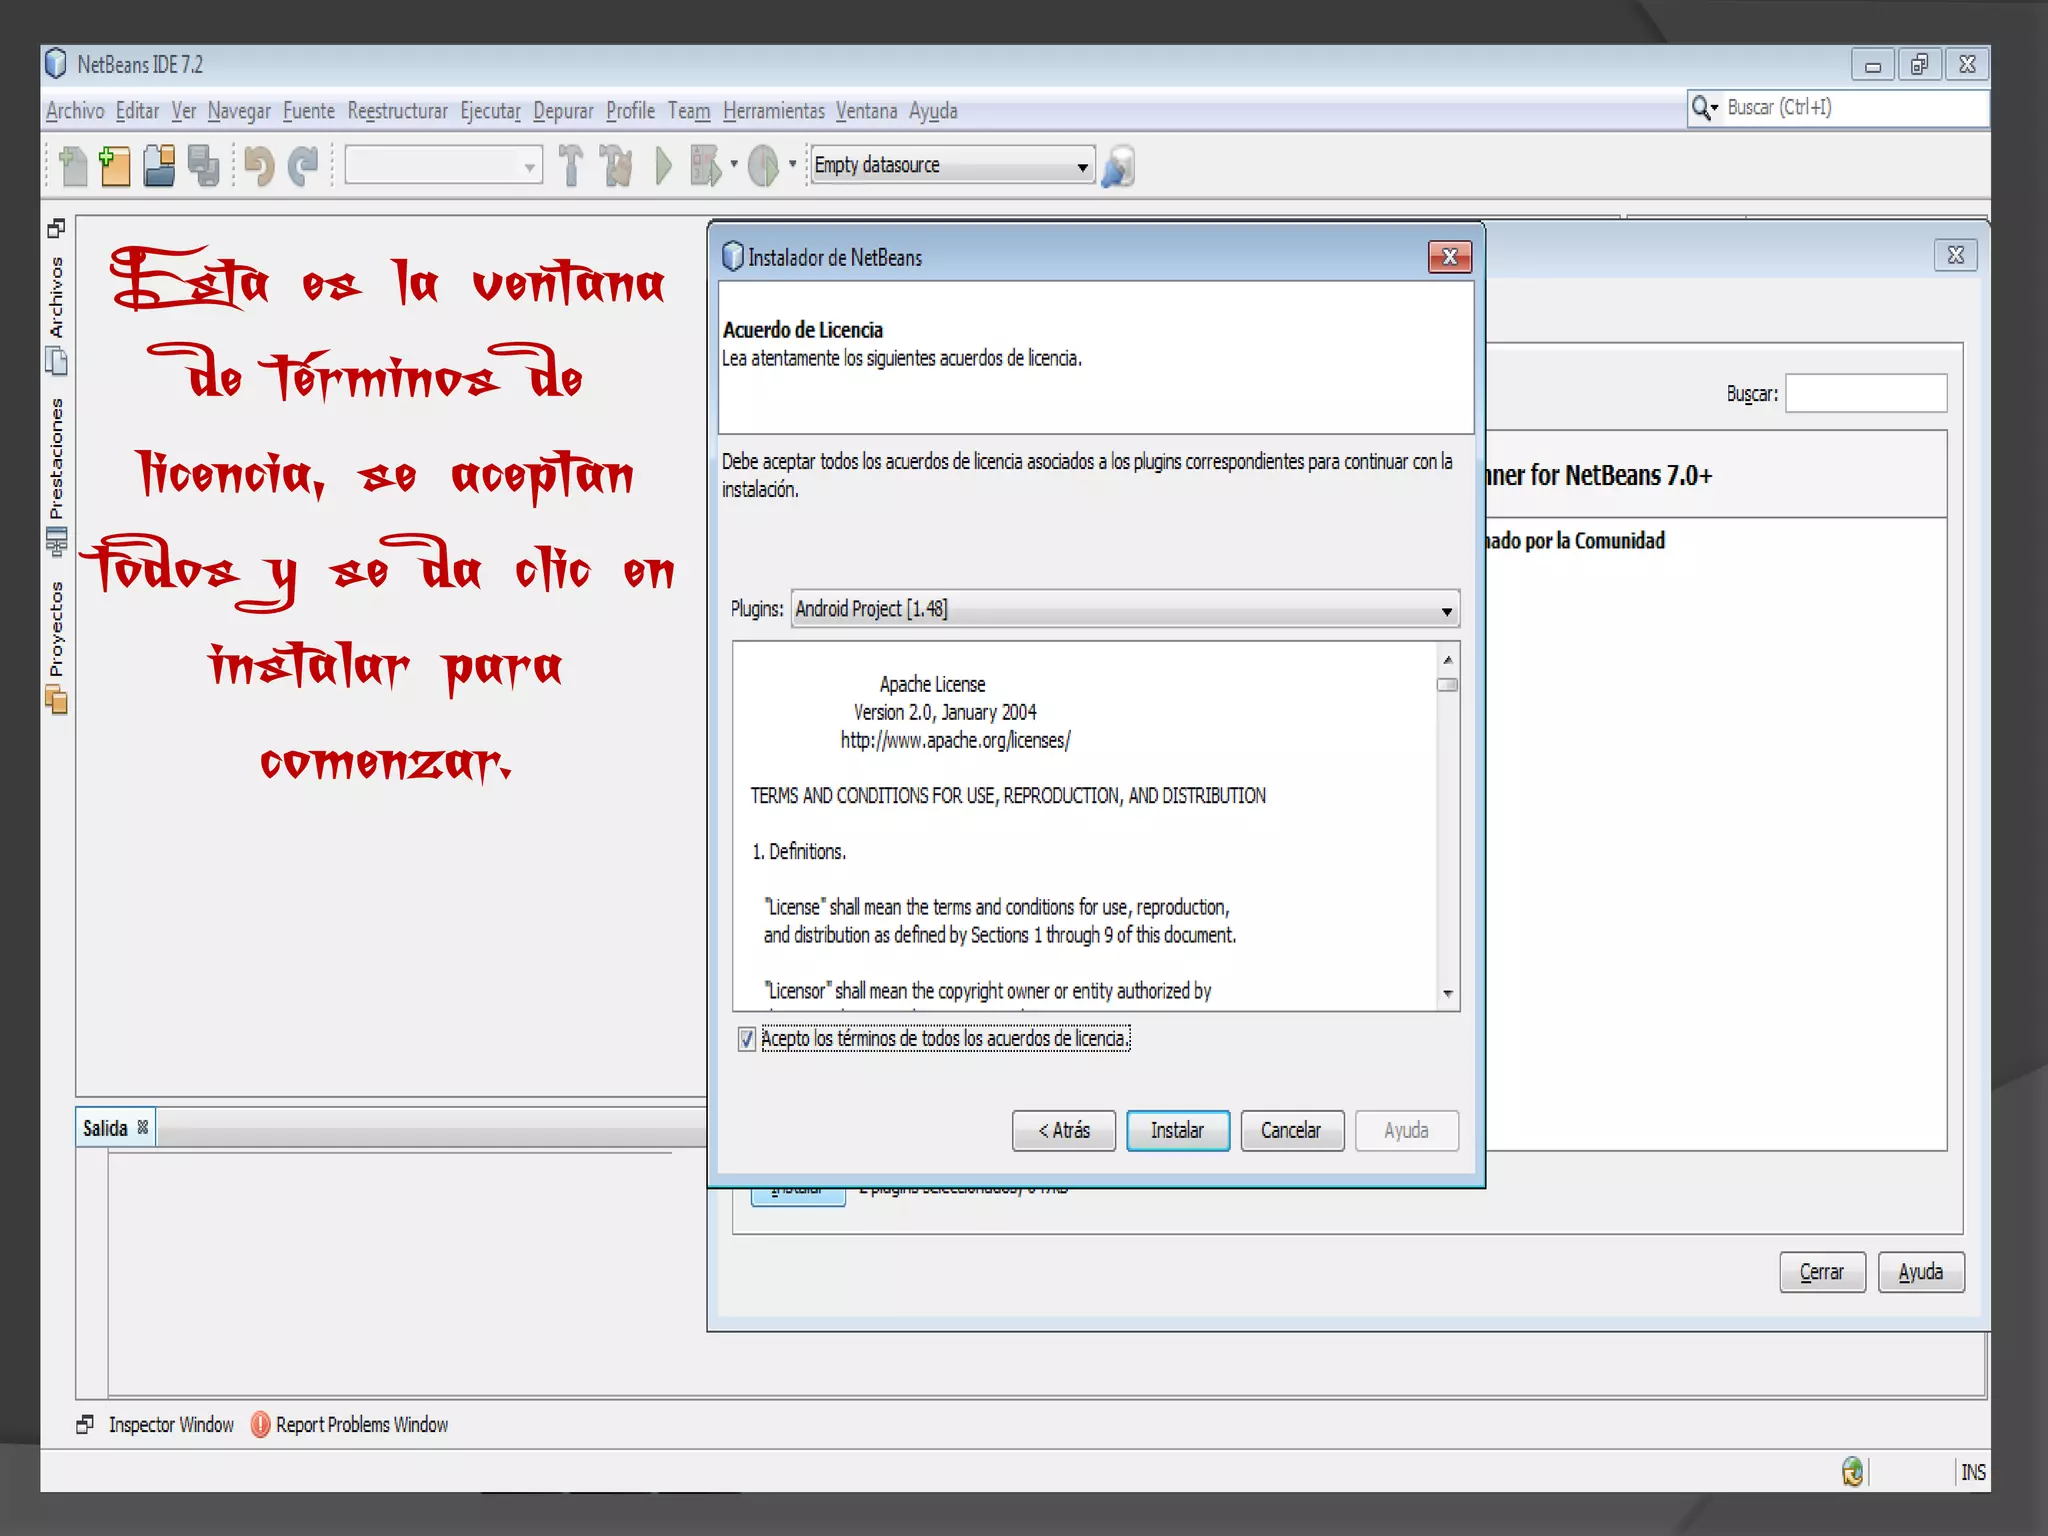Click the Atrás back button

(1063, 1130)
